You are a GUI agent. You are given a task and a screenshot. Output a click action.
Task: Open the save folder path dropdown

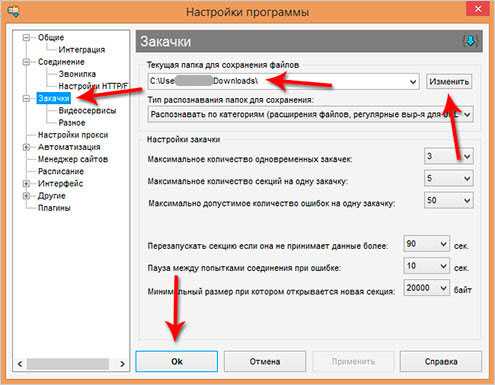pyautogui.click(x=413, y=82)
